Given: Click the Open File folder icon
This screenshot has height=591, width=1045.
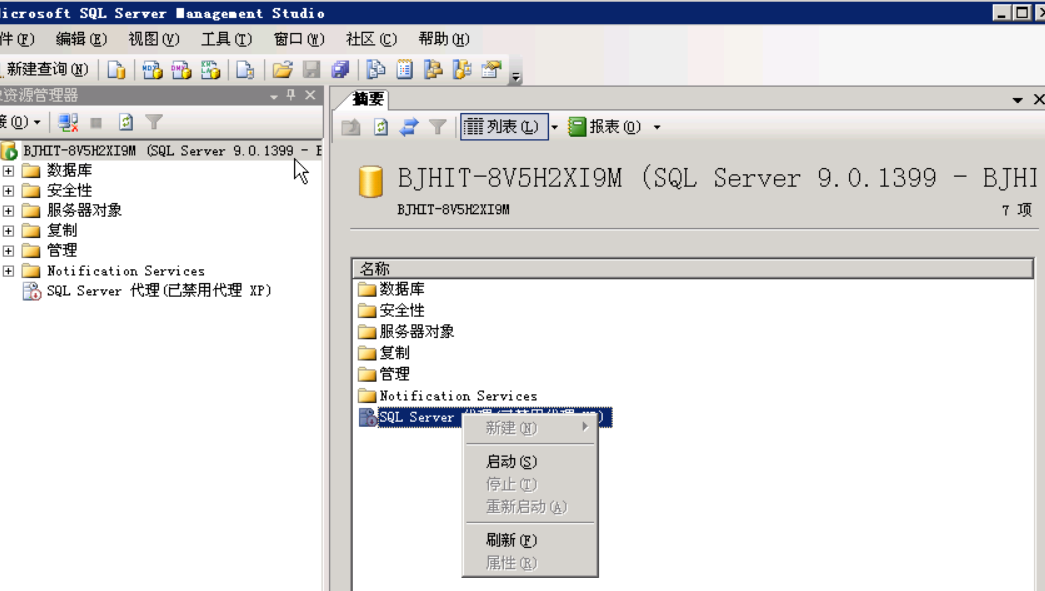Looking at the screenshot, I should pyautogui.click(x=282, y=69).
